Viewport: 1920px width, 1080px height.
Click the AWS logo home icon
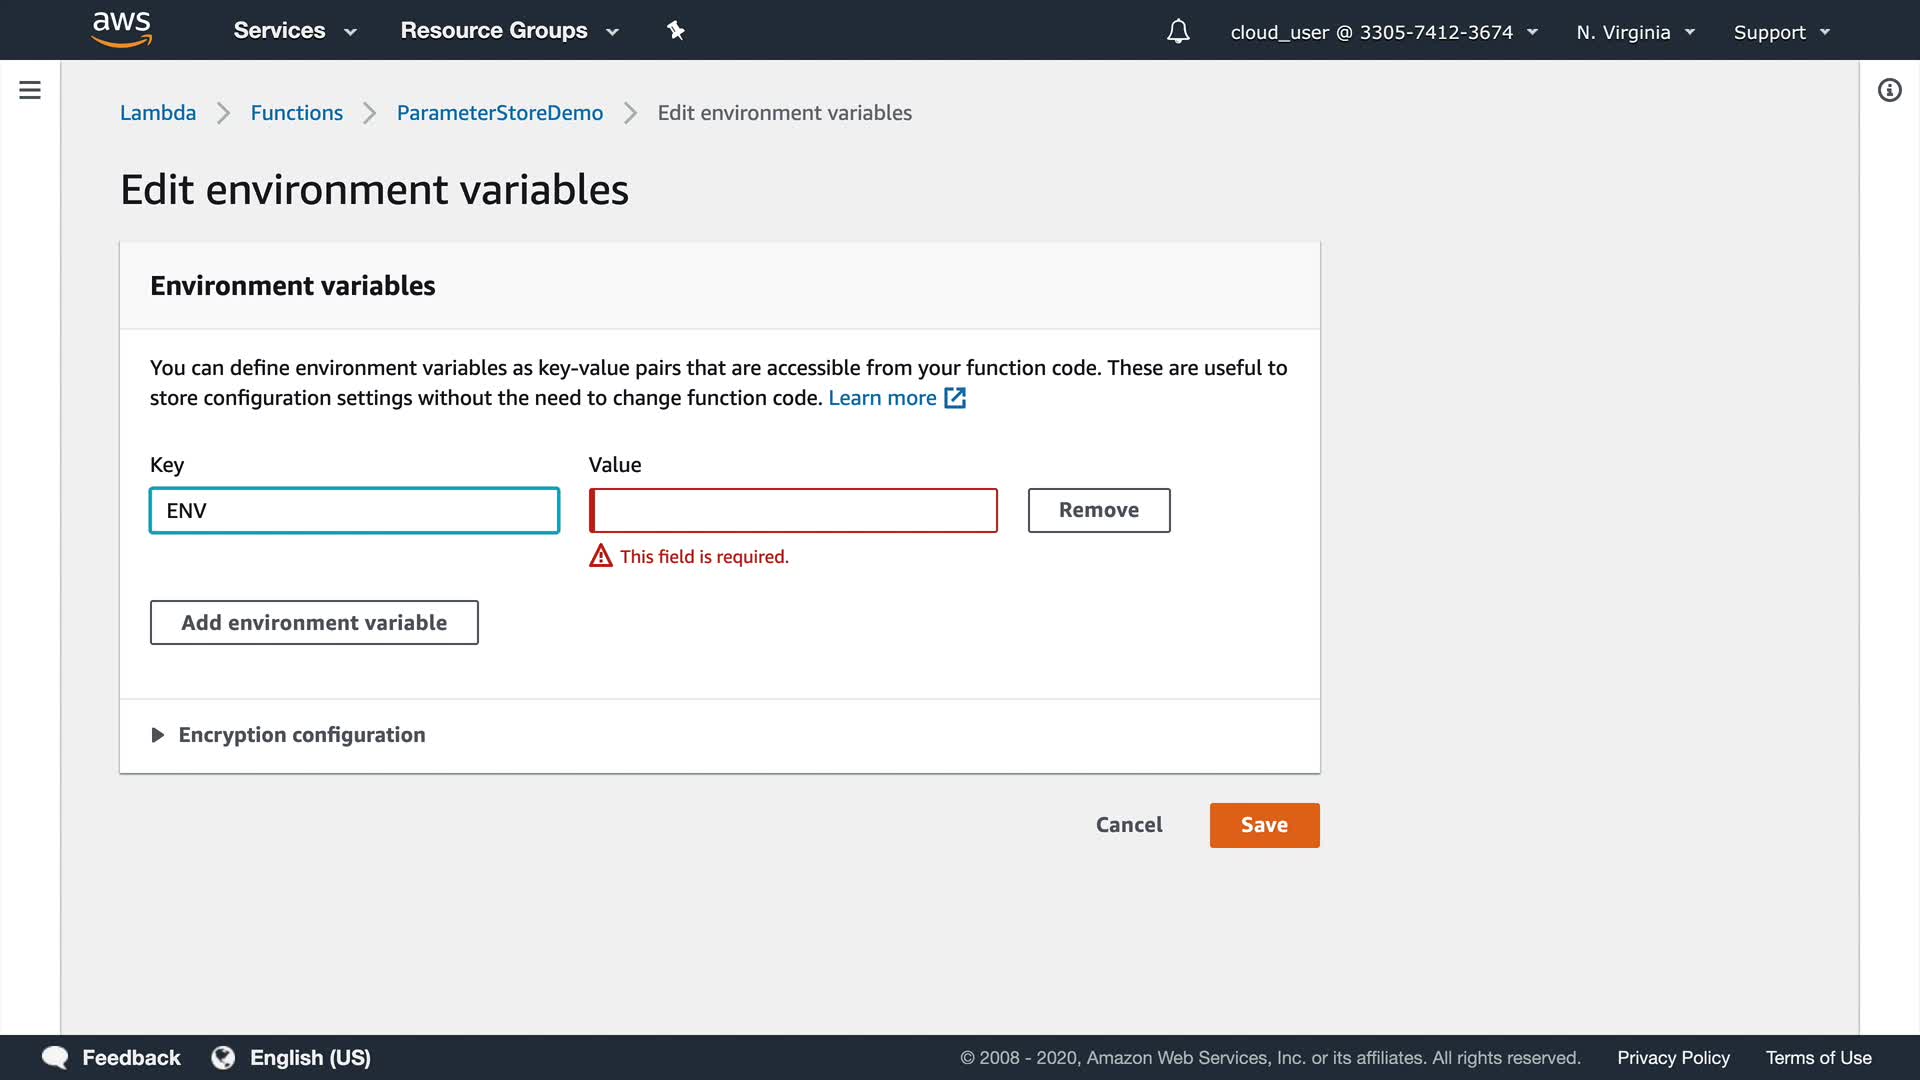(121, 30)
